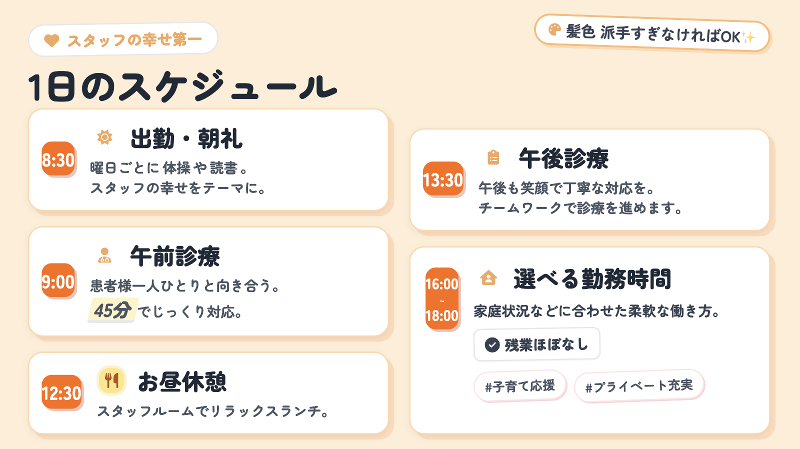Select the 13:30 time badge
Viewport: 800px width, 449px height.
(443, 180)
